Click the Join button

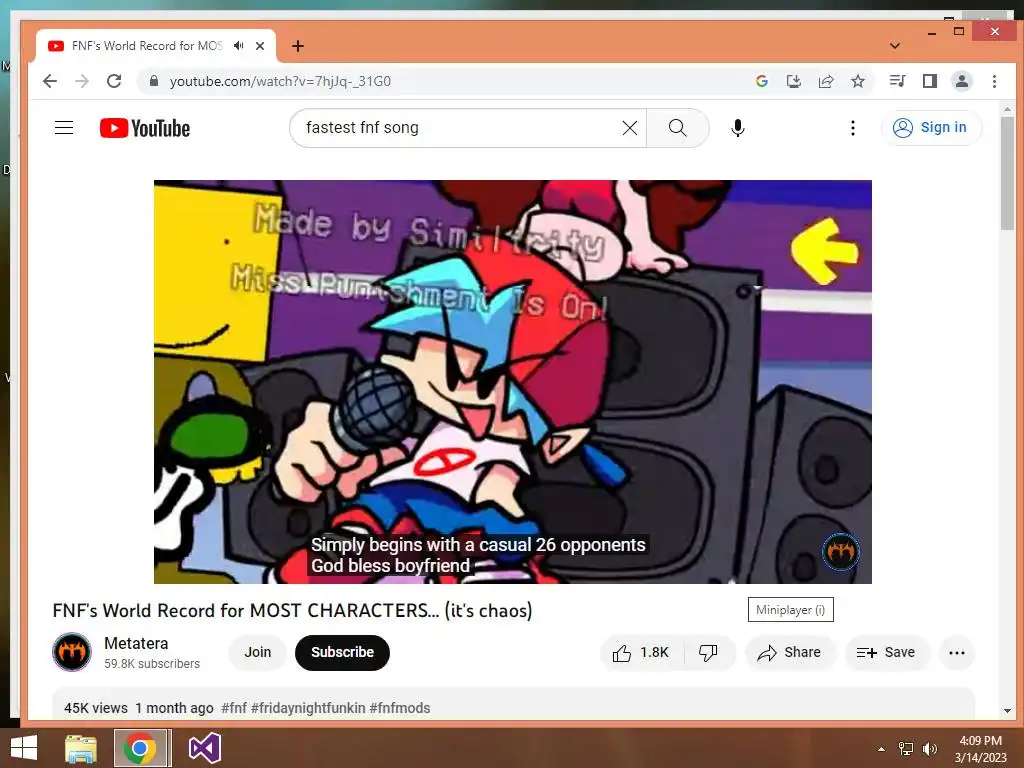click(257, 652)
